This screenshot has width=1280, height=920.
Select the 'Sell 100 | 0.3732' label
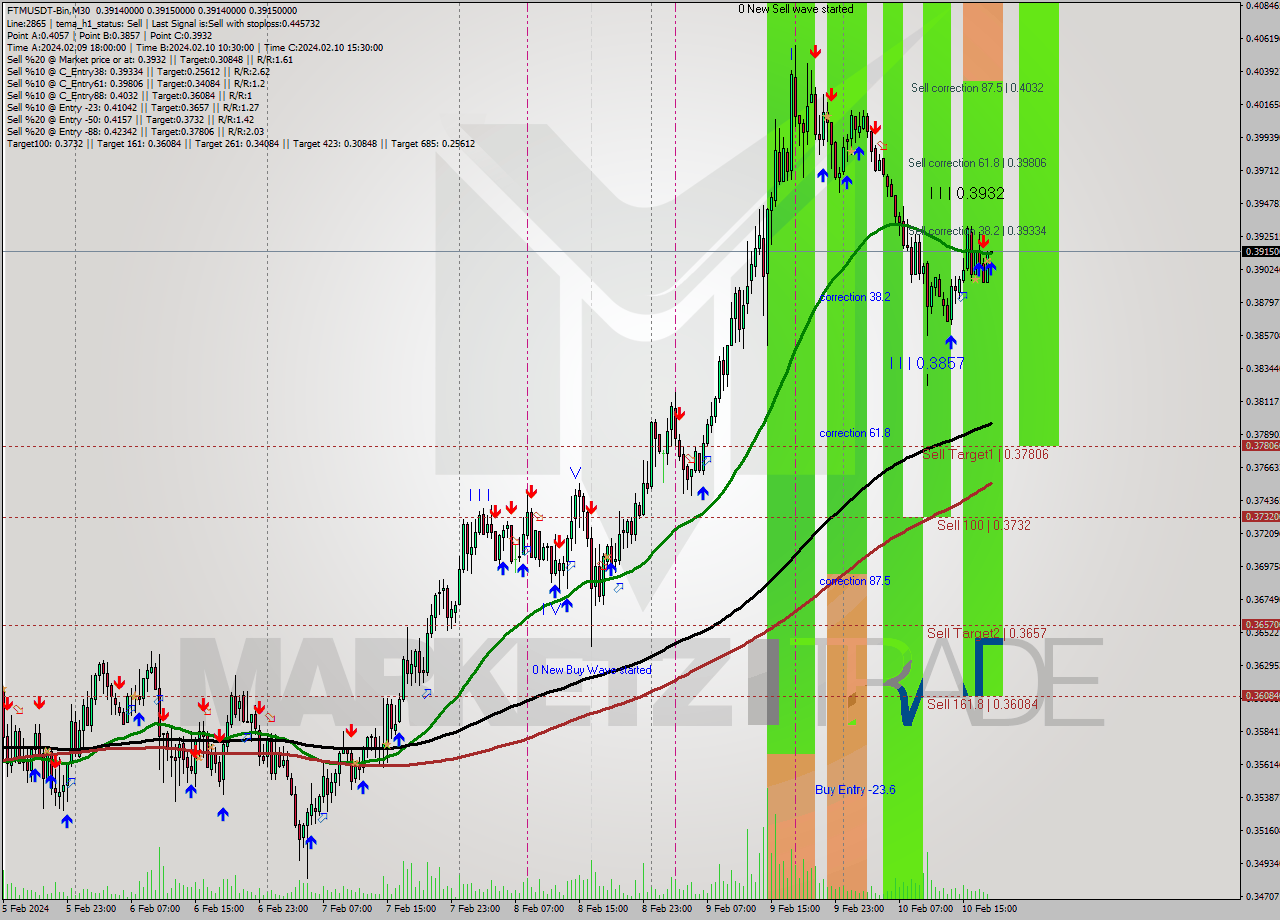[984, 525]
